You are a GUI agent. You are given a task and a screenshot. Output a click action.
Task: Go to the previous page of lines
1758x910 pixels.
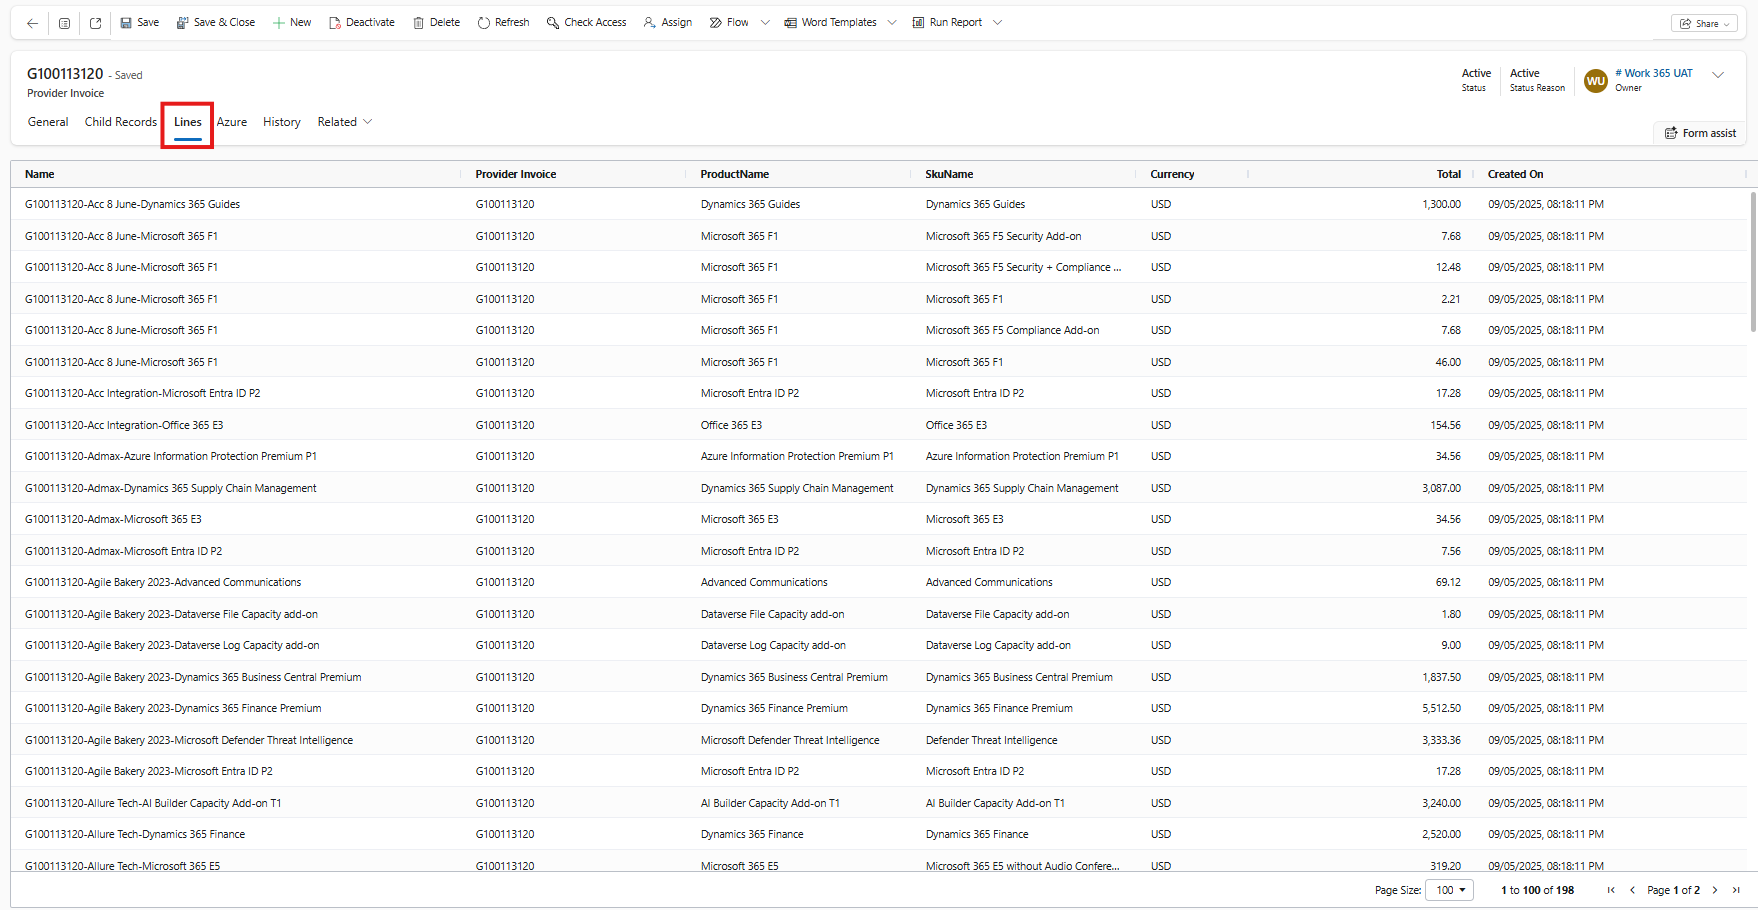tap(1633, 890)
